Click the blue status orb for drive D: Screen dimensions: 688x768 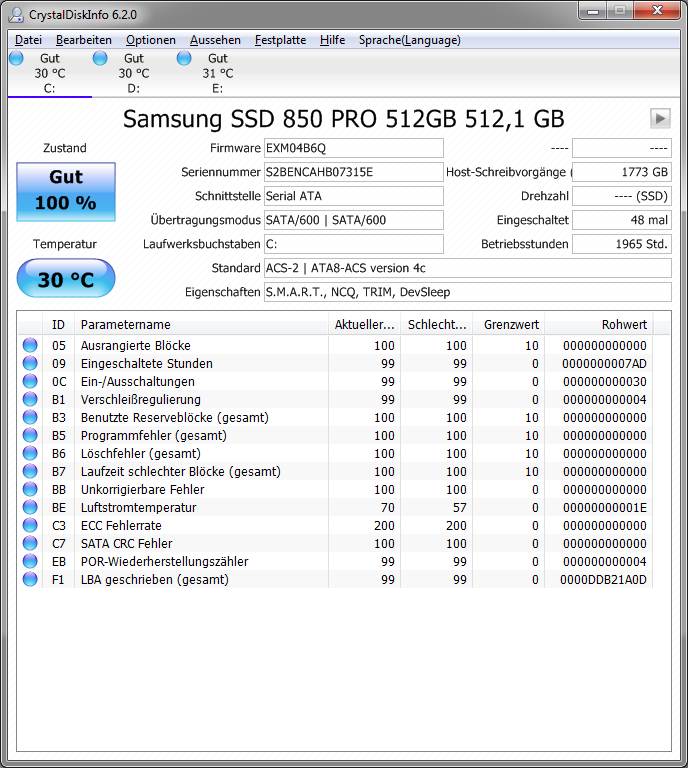coord(100,58)
